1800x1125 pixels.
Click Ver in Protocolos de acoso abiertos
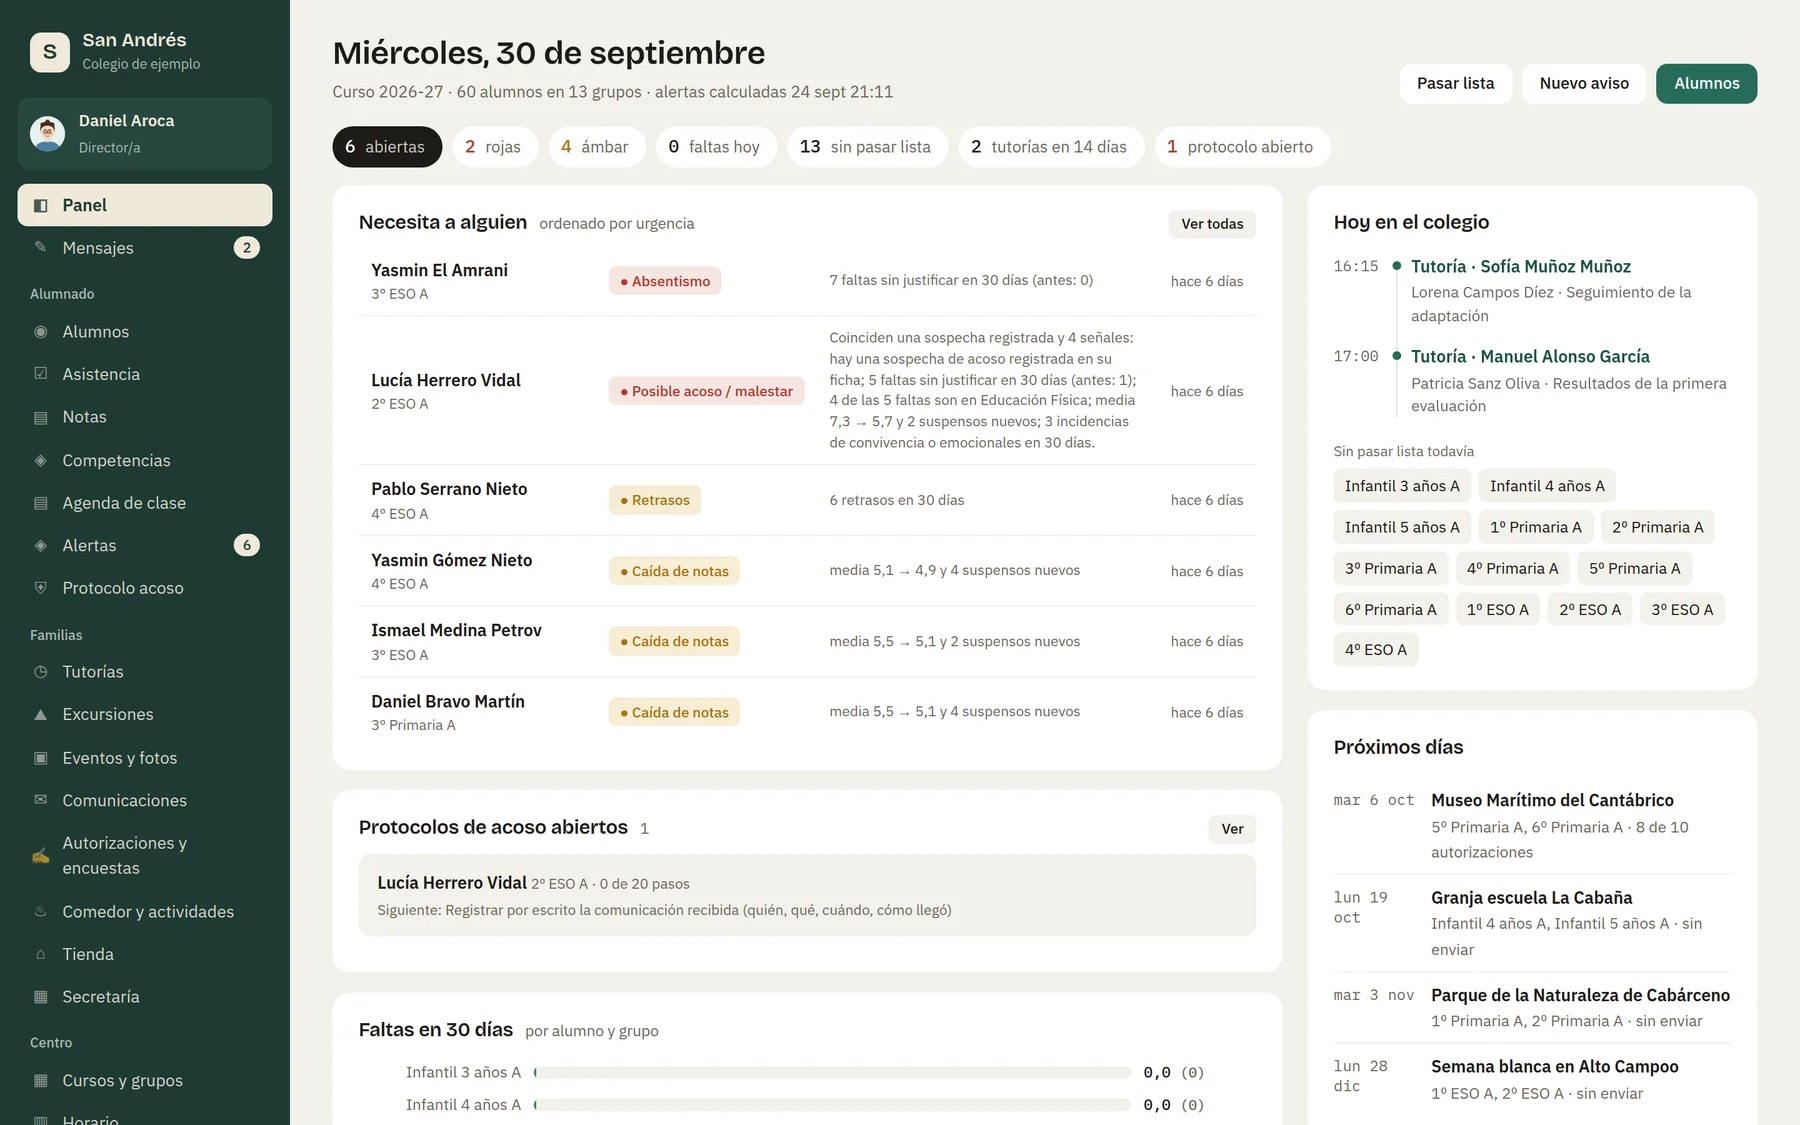(1232, 829)
